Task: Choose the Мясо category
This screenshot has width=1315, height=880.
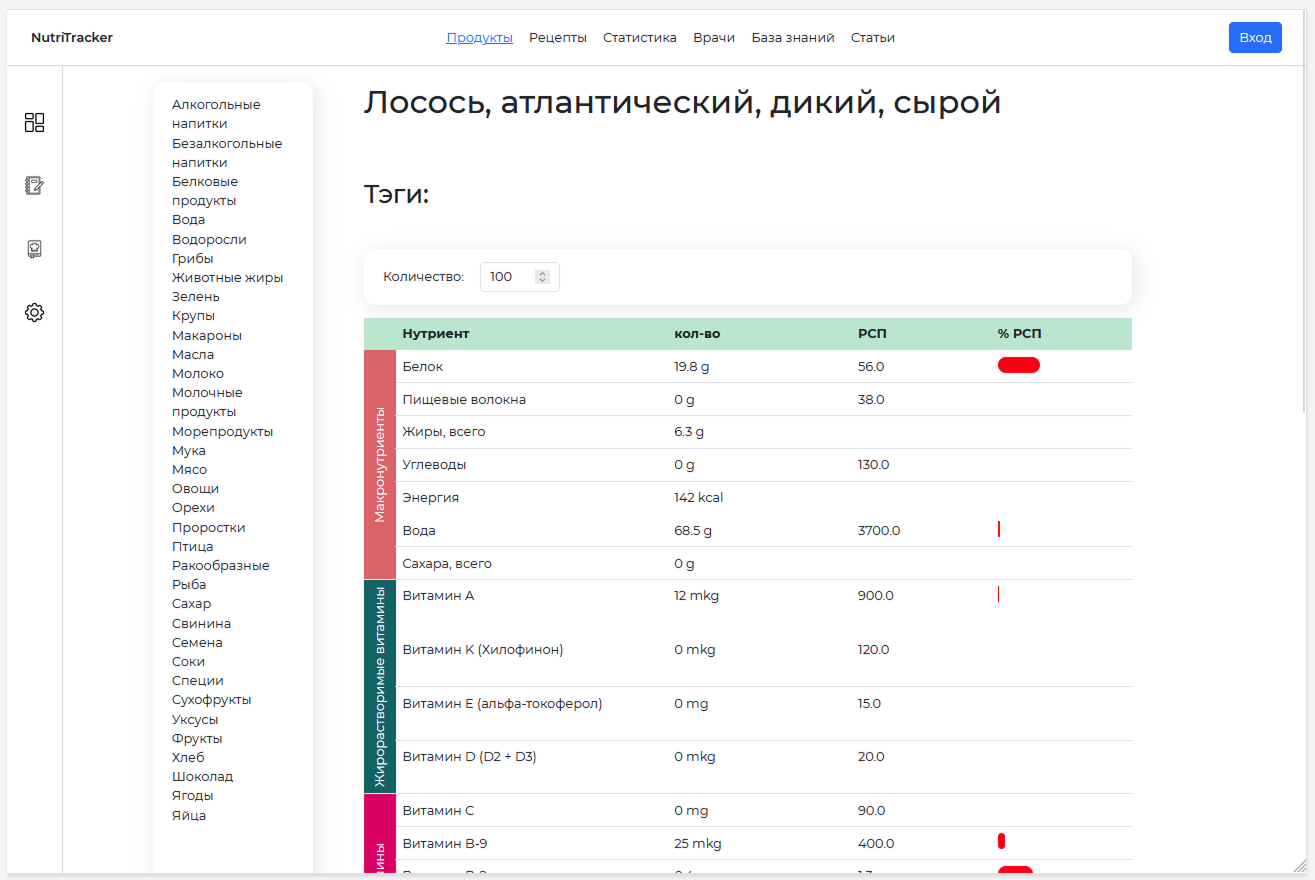Action: point(190,470)
